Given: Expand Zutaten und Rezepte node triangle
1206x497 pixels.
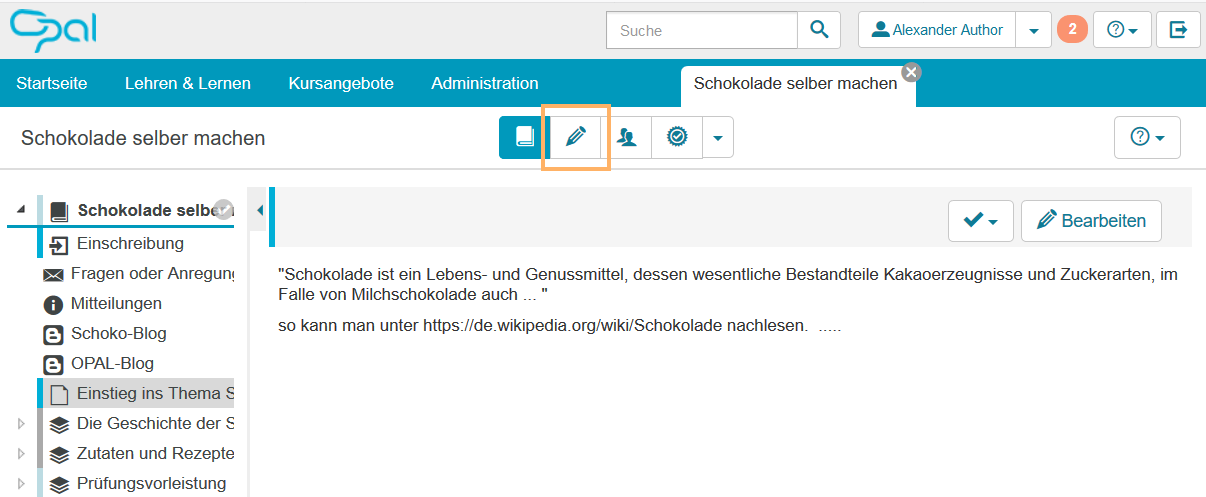Looking at the screenshot, I should [20, 454].
